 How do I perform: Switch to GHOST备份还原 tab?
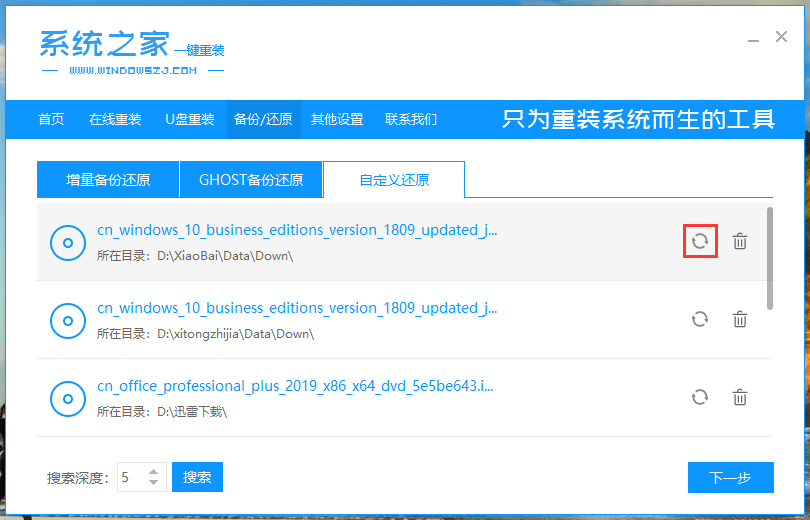coord(251,180)
